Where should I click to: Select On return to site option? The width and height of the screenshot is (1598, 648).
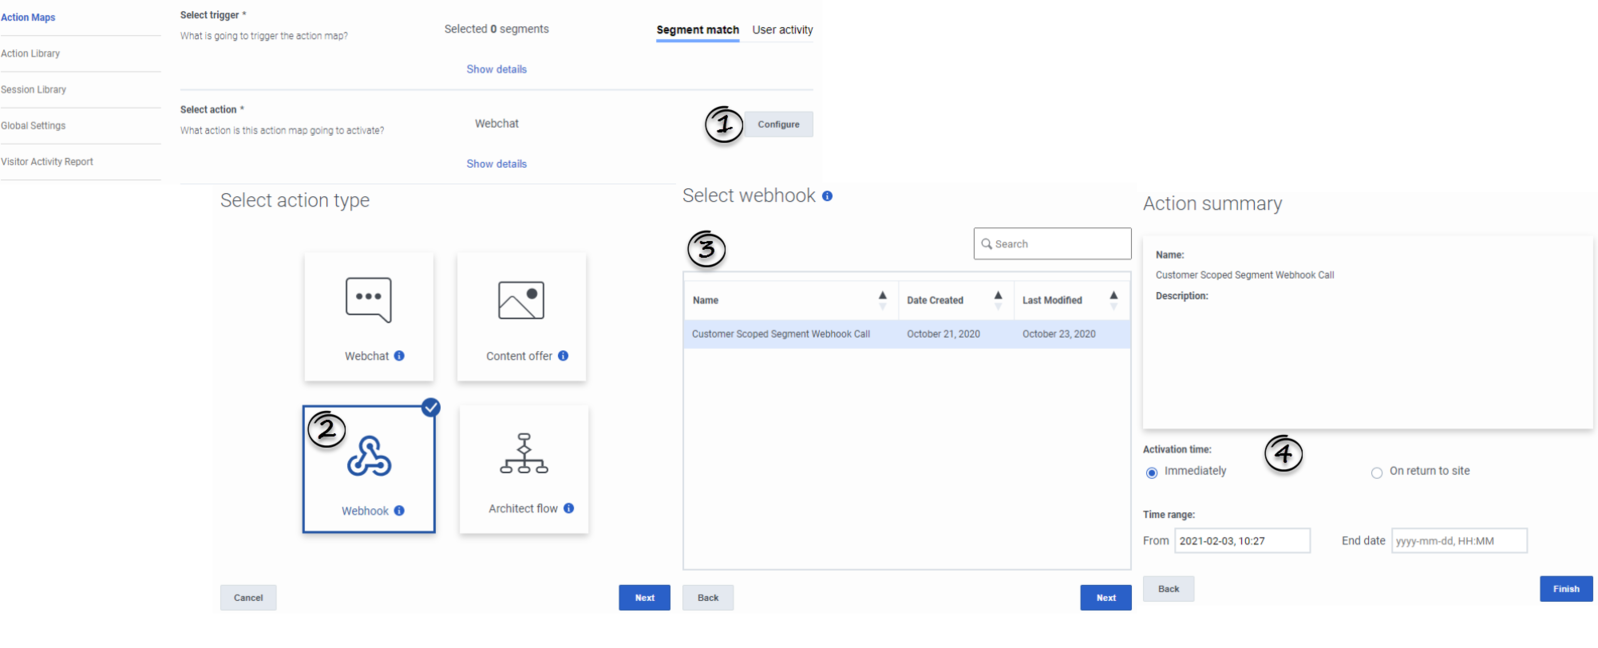click(x=1377, y=473)
